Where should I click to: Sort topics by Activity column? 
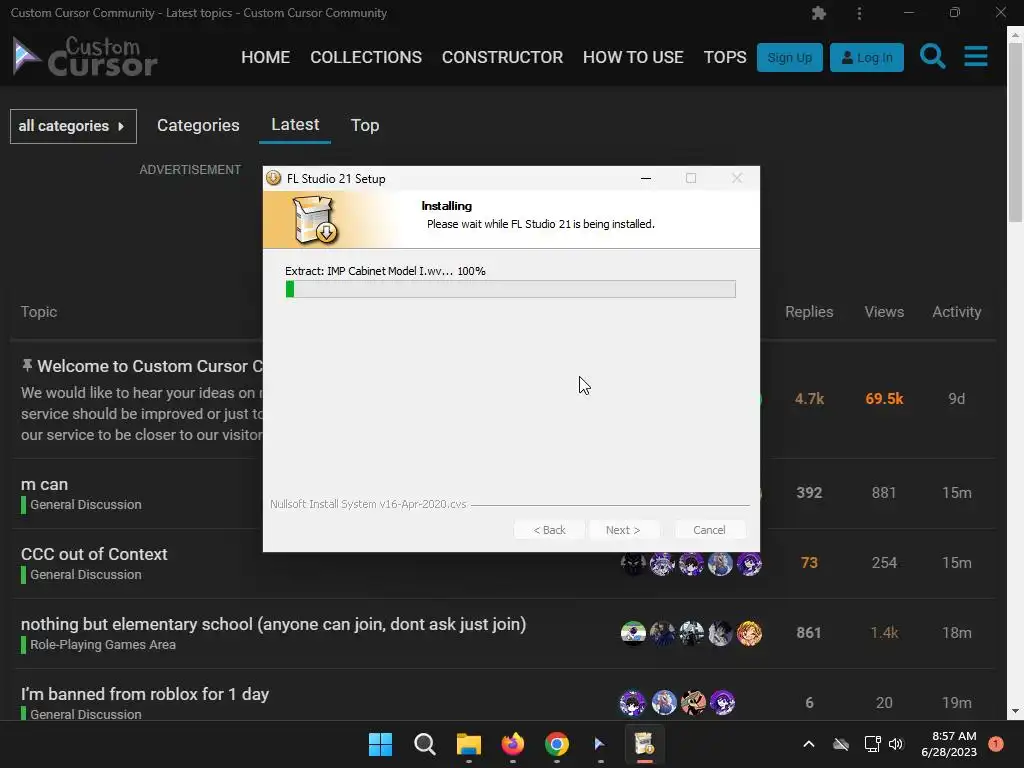(957, 312)
